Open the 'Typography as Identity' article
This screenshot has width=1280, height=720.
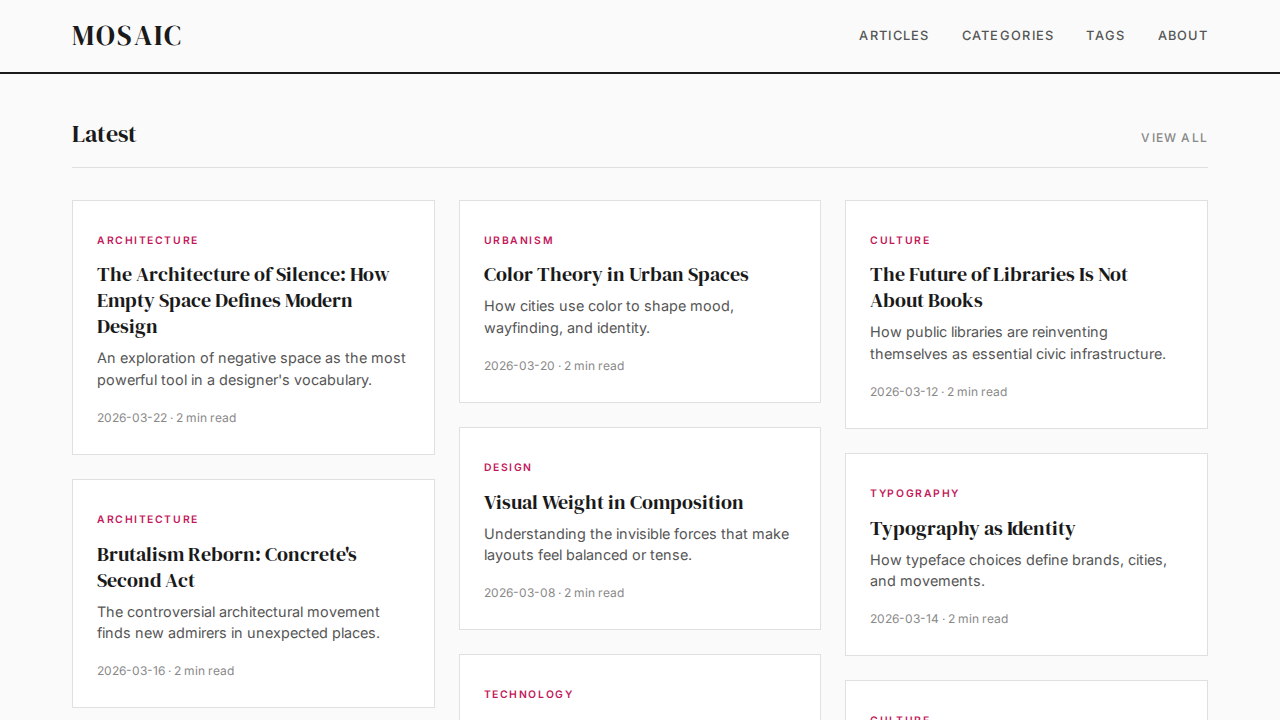(x=972, y=529)
